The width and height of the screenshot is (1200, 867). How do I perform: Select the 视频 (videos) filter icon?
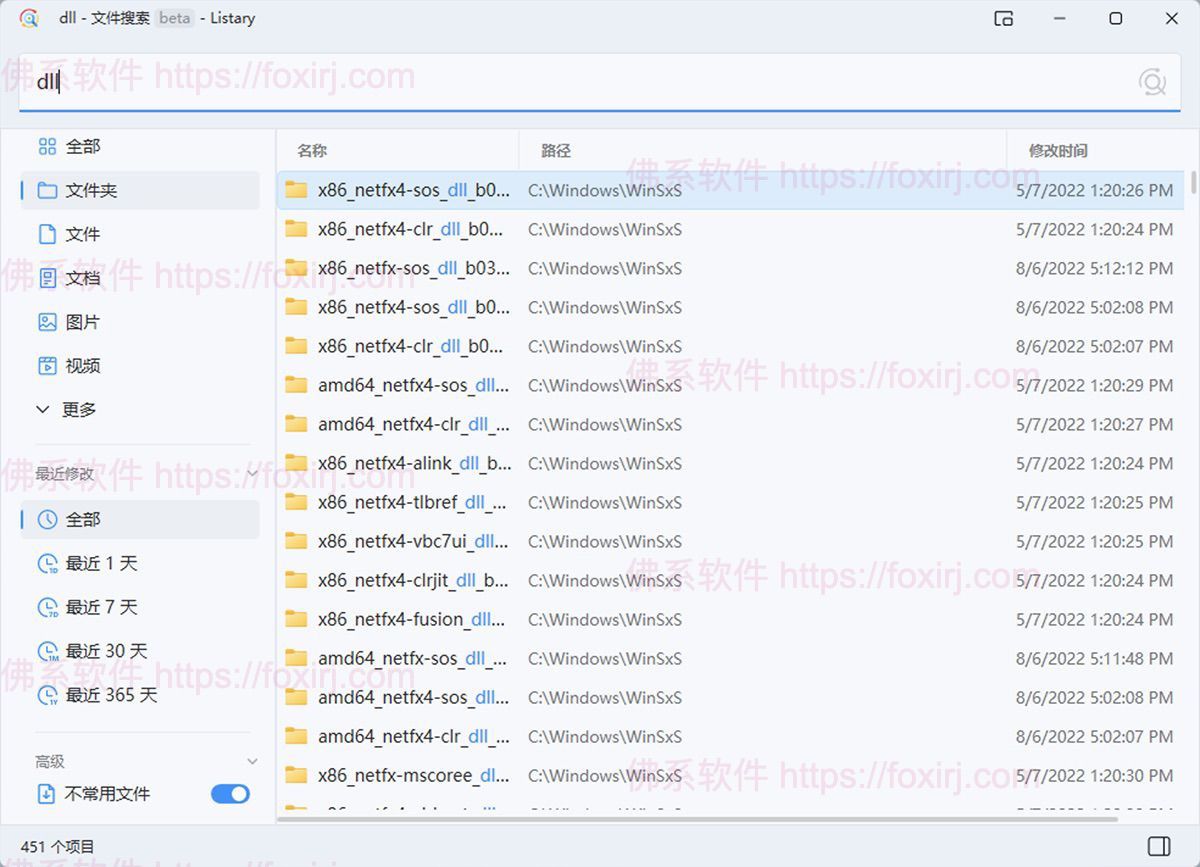click(x=46, y=365)
